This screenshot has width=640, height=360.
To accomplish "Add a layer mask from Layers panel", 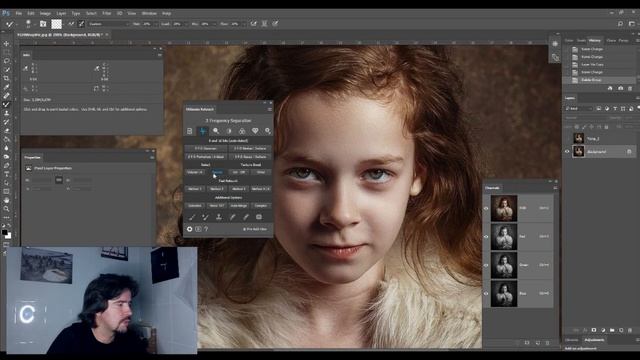I will [x=594, y=330].
